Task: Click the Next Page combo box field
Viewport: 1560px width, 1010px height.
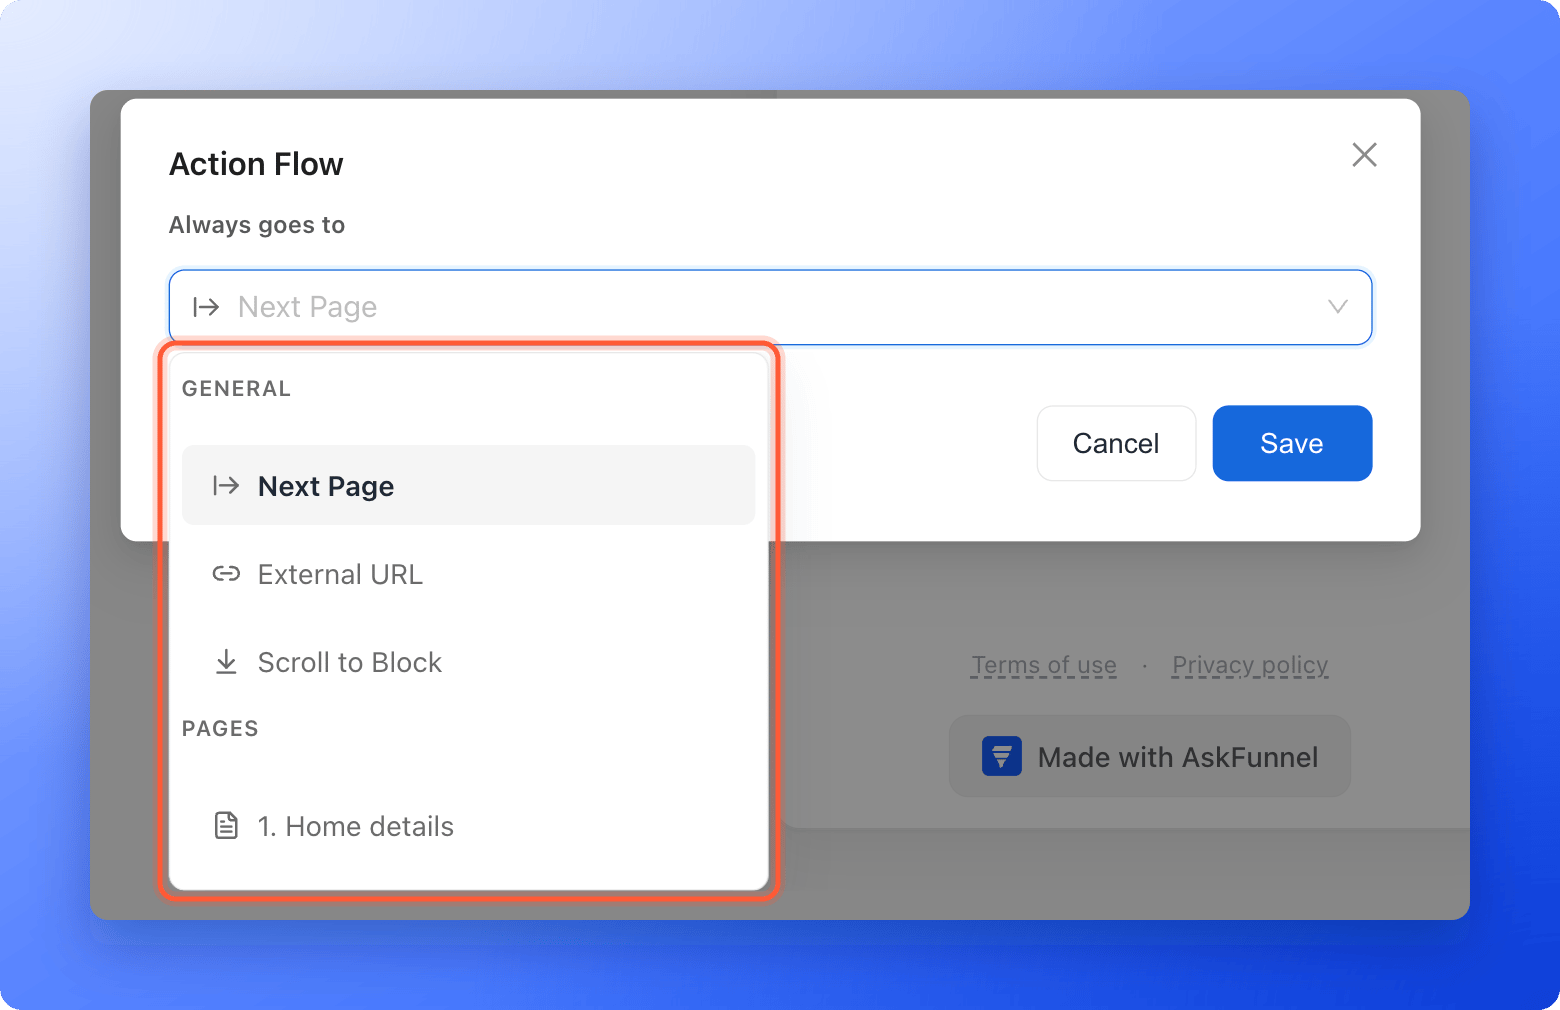Action: [x=770, y=307]
